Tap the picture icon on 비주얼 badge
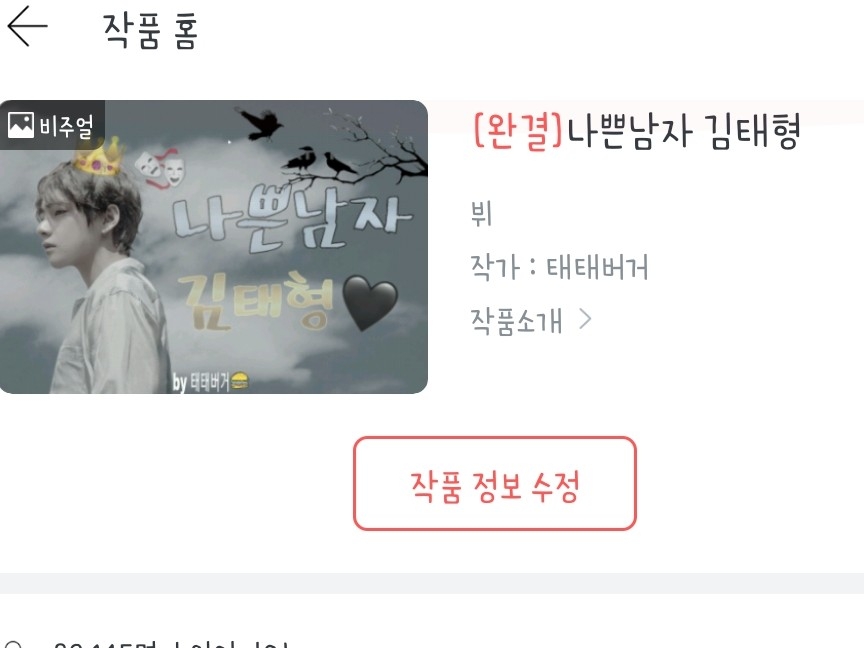The height and width of the screenshot is (648, 864). [21, 125]
